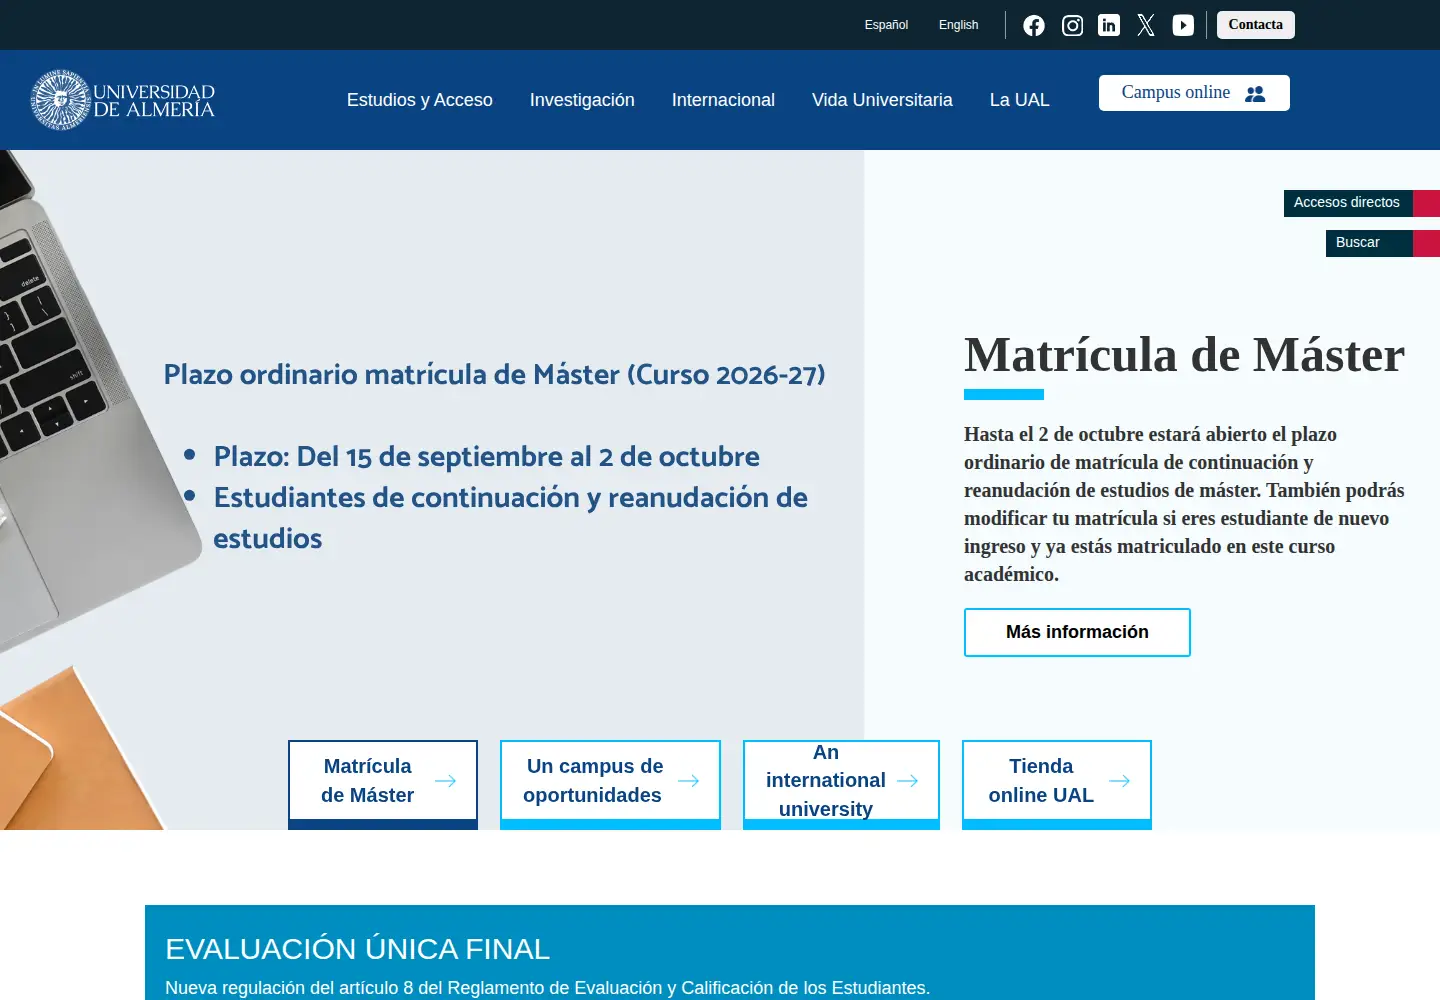
Task: Open the Estudios y Acceso menu
Action: coord(420,100)
